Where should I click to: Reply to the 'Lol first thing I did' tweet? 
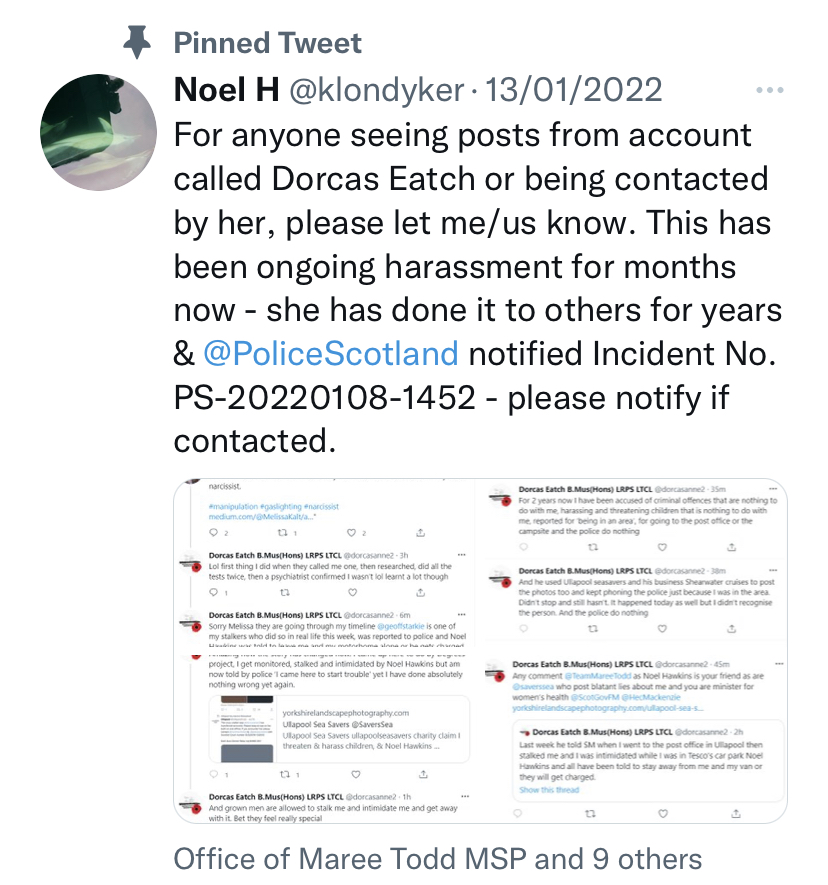tap(214, 592)
